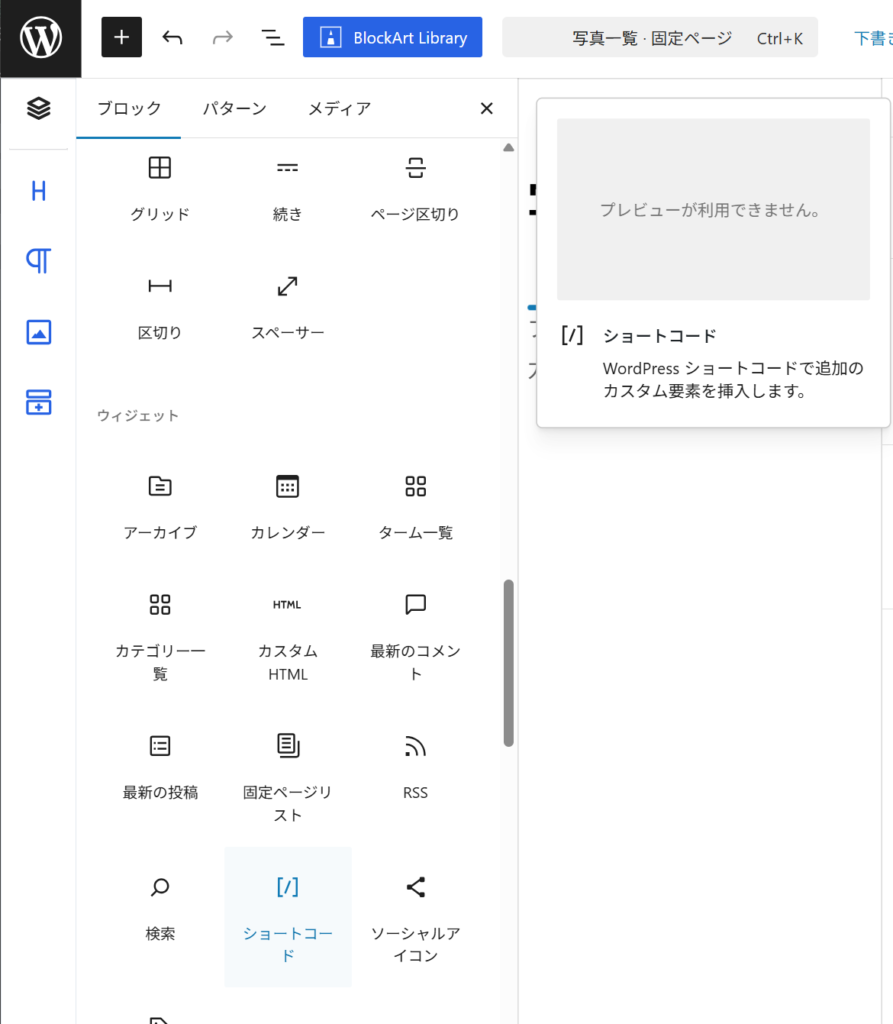Click the Heading H sidebar icon

(x=39, y=191)
